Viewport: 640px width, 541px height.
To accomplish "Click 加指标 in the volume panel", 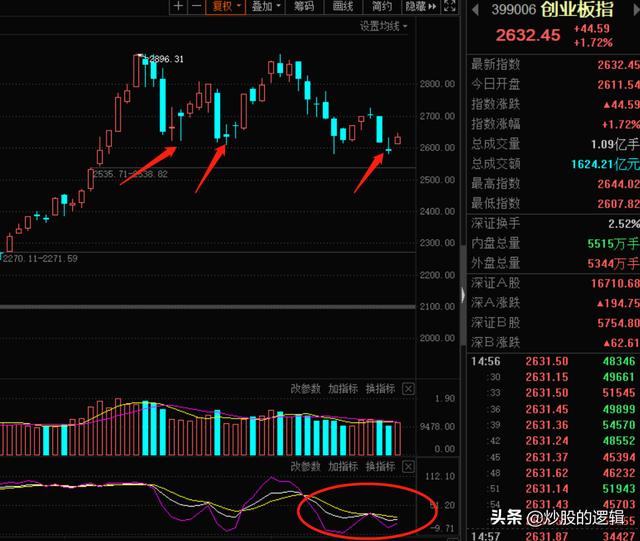I will click(x=343, y=389).
